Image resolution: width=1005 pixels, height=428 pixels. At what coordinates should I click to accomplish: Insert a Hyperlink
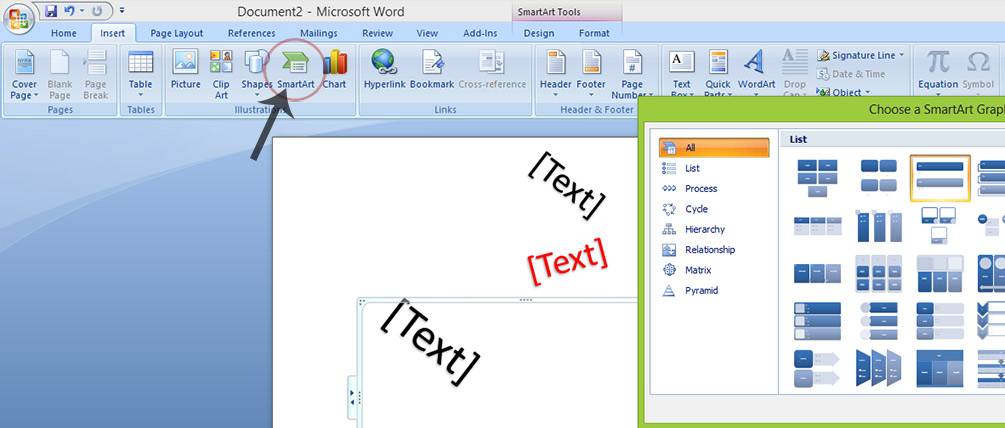click(384, 70)
